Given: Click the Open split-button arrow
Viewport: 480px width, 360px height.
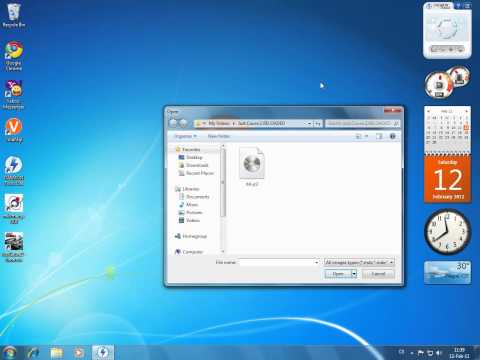Looking at the screenshot, I should (354, 274).
